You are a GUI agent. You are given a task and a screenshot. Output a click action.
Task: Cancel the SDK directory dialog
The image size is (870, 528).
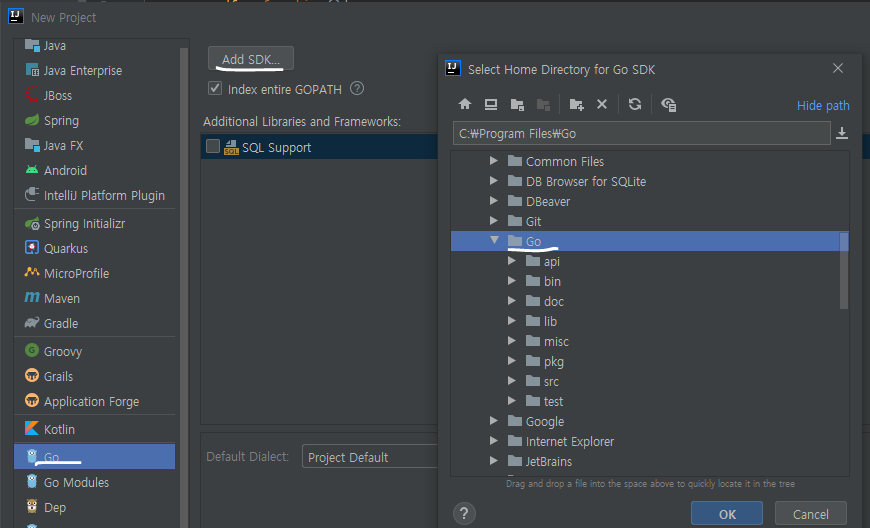(811, 514)
